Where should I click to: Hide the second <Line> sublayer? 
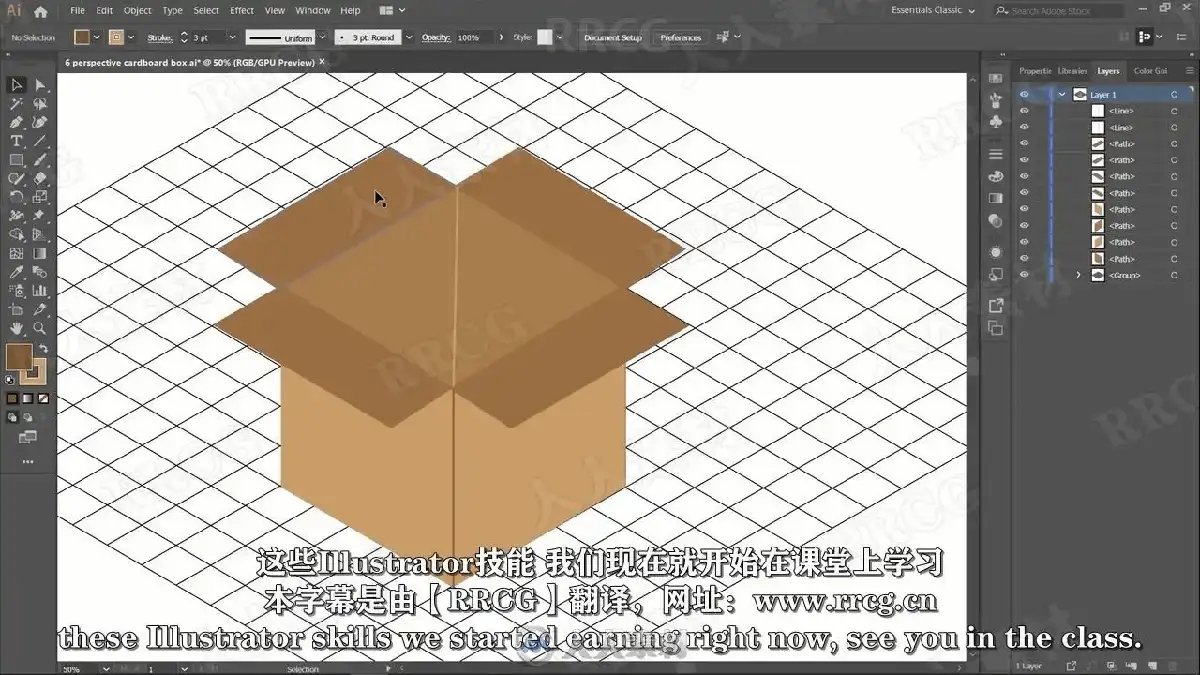tap(1023, 127)
